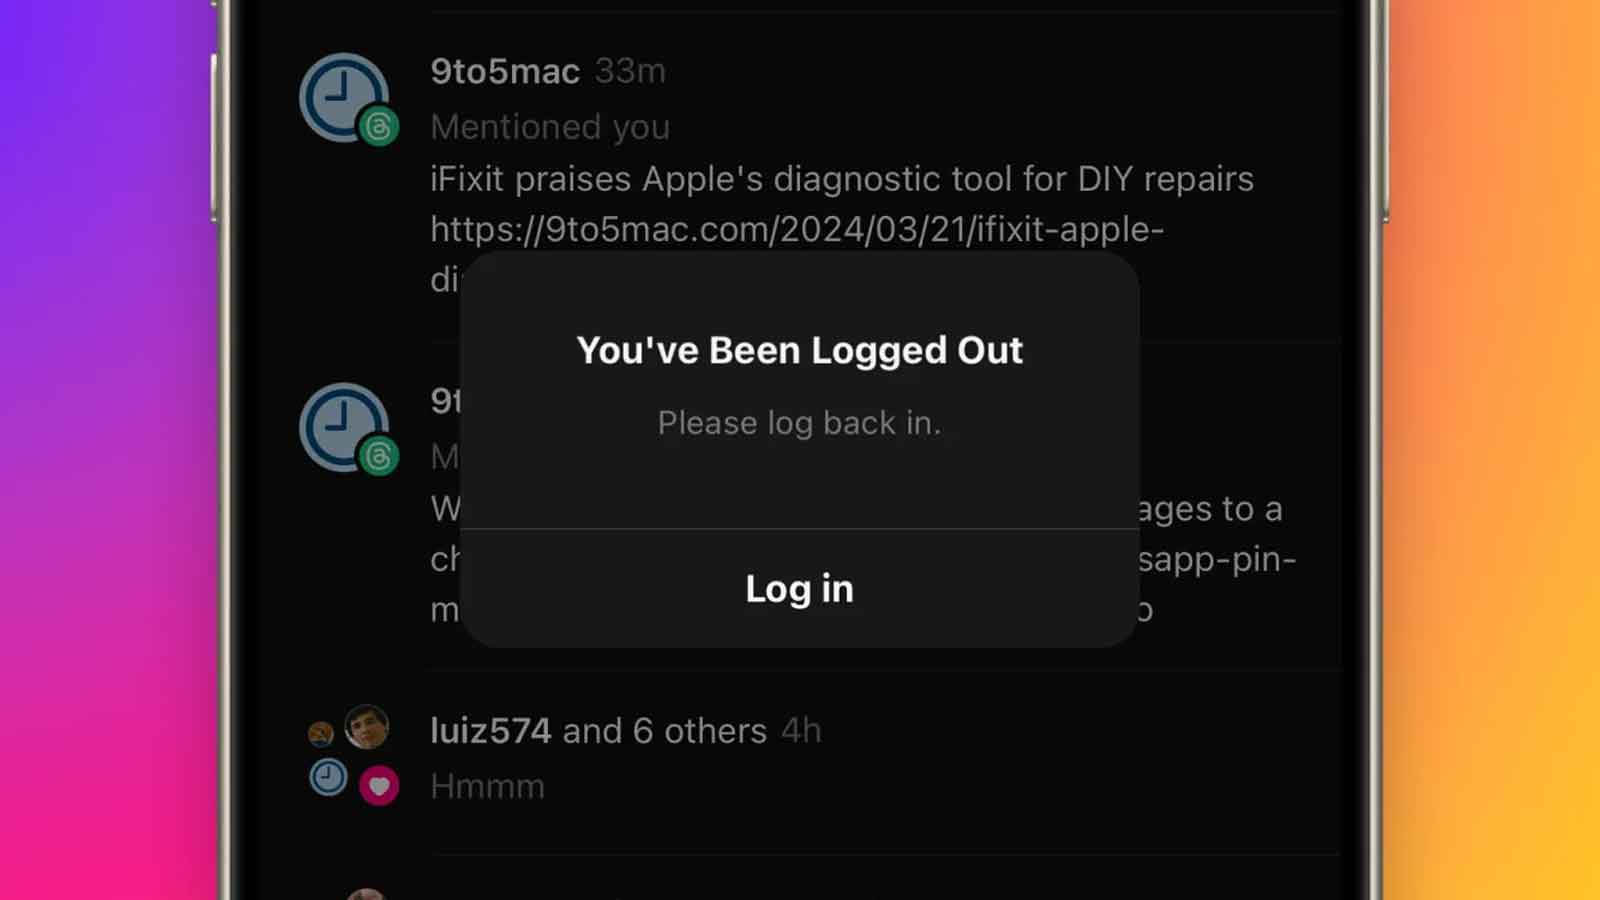This screenshot has width=1600, height=900.
Task: Tap pink heart like icon
Action: click(x=379, y=786)
